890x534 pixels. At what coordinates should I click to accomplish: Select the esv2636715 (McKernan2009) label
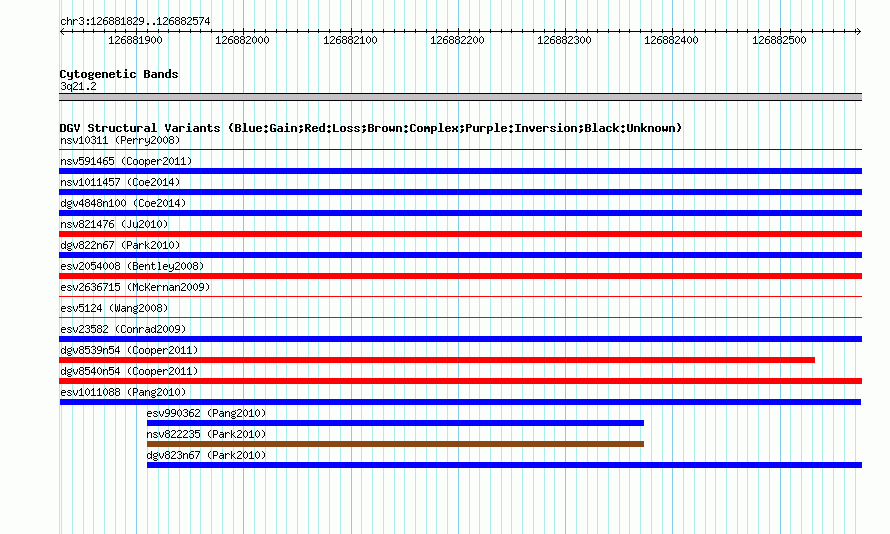point(135,287)
